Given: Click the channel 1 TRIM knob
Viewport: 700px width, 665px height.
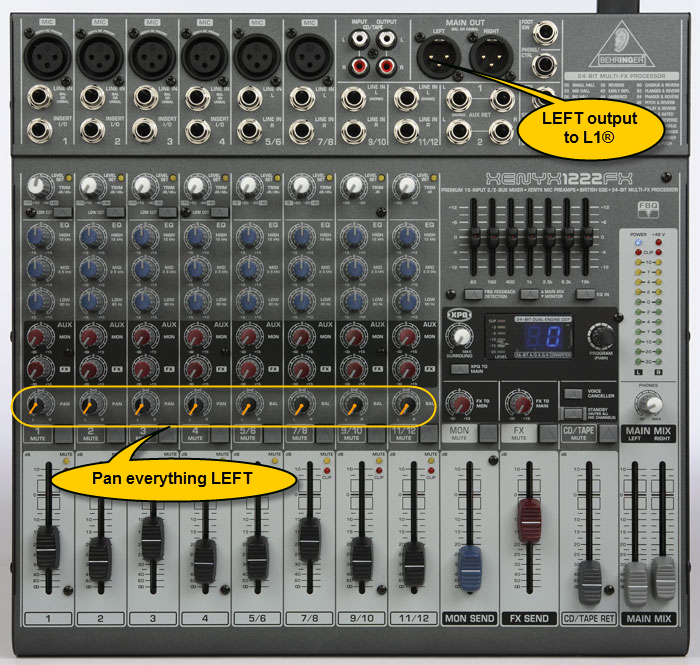Looking at the screenshot, I should pyautogui.click(x=38, y=184).
